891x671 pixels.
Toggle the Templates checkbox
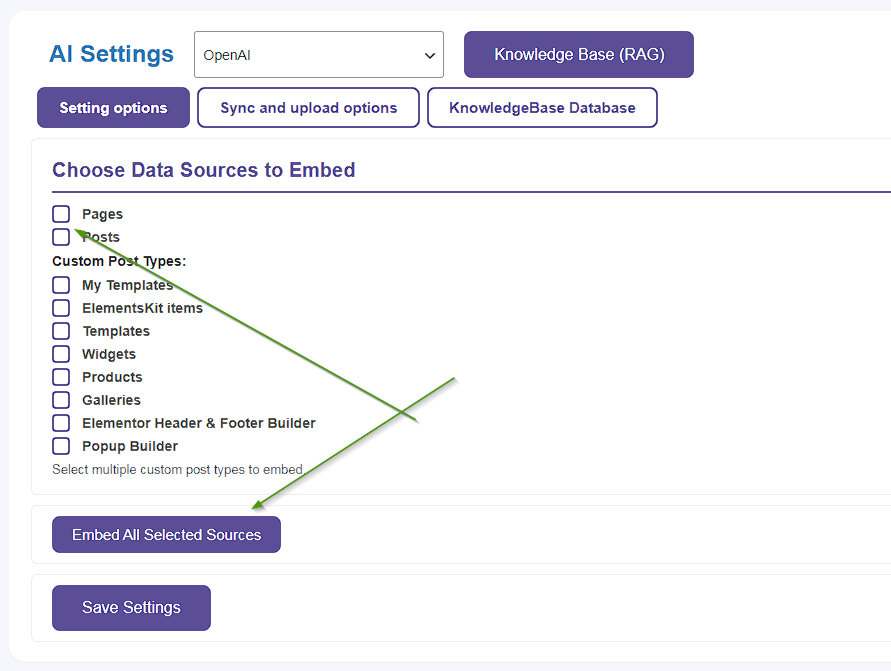coord(61,331)
